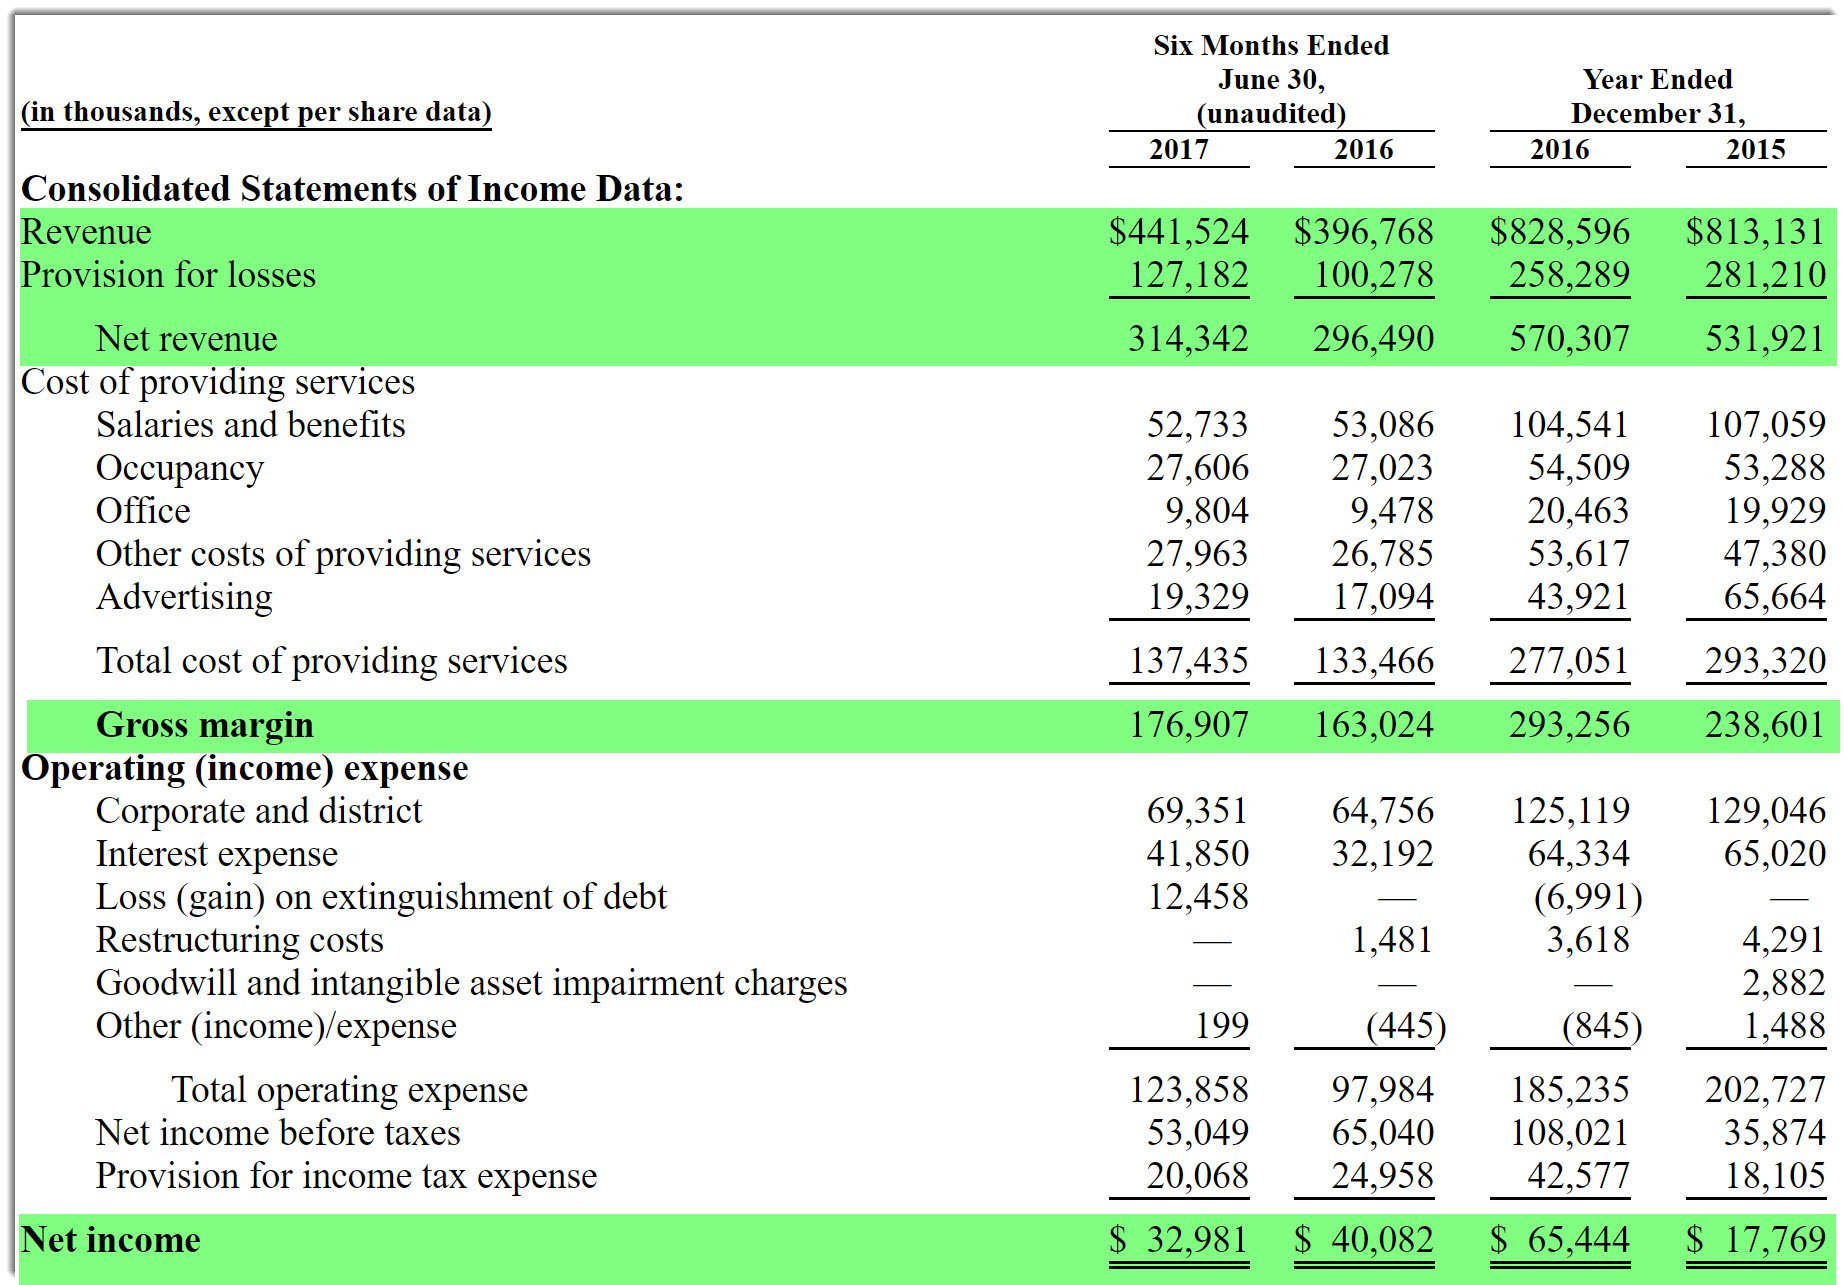Screen dimensions: 1844x1285
Task: Click the 'Cost of providing services' heading
Action: tap(218, 382)
